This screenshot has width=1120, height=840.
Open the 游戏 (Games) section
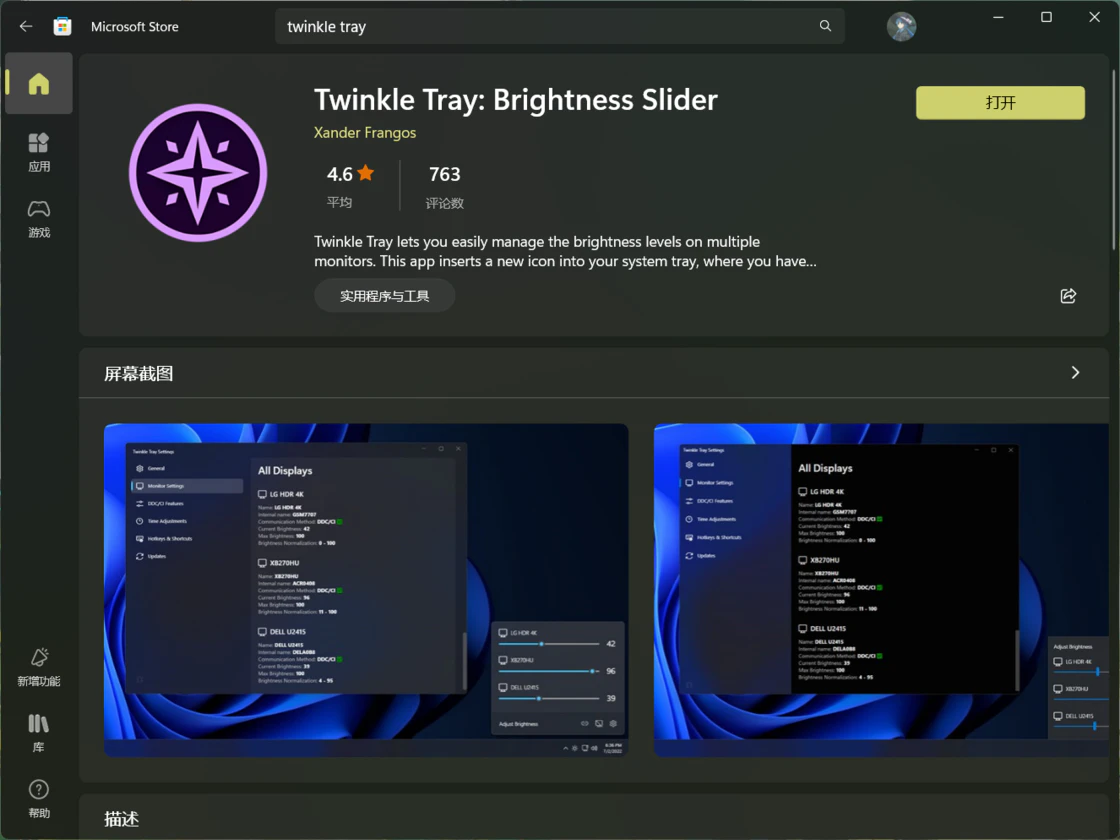coord(39,218)
